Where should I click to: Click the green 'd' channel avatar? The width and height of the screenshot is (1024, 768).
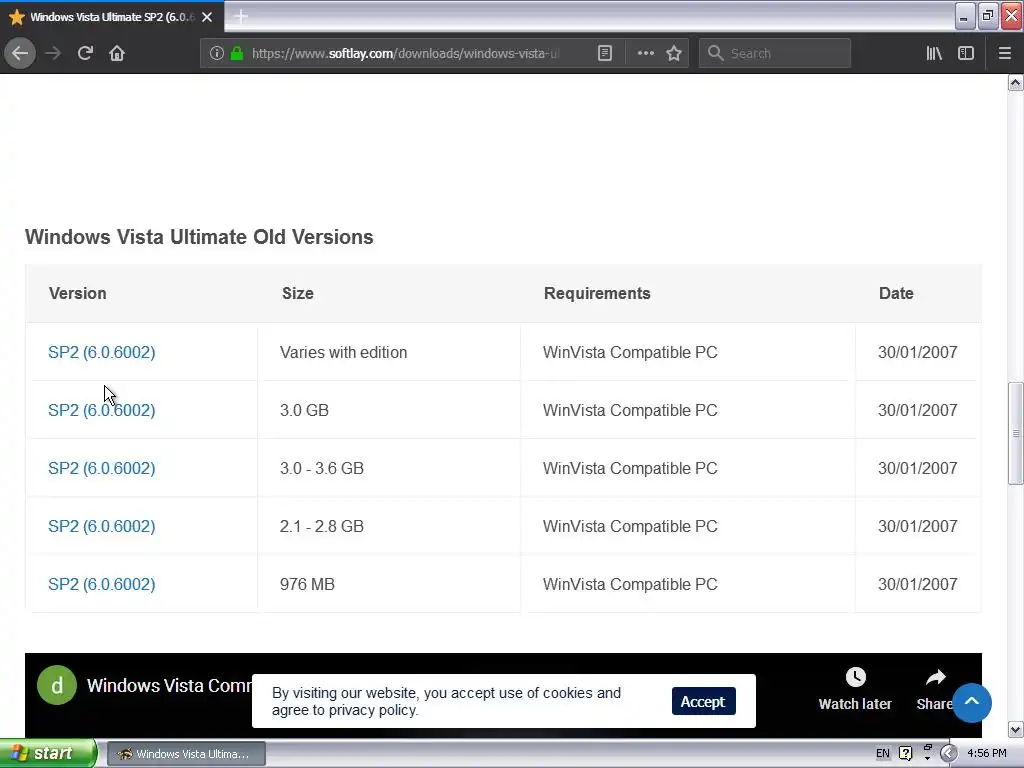pyautogui.click(x=57, y=685)
